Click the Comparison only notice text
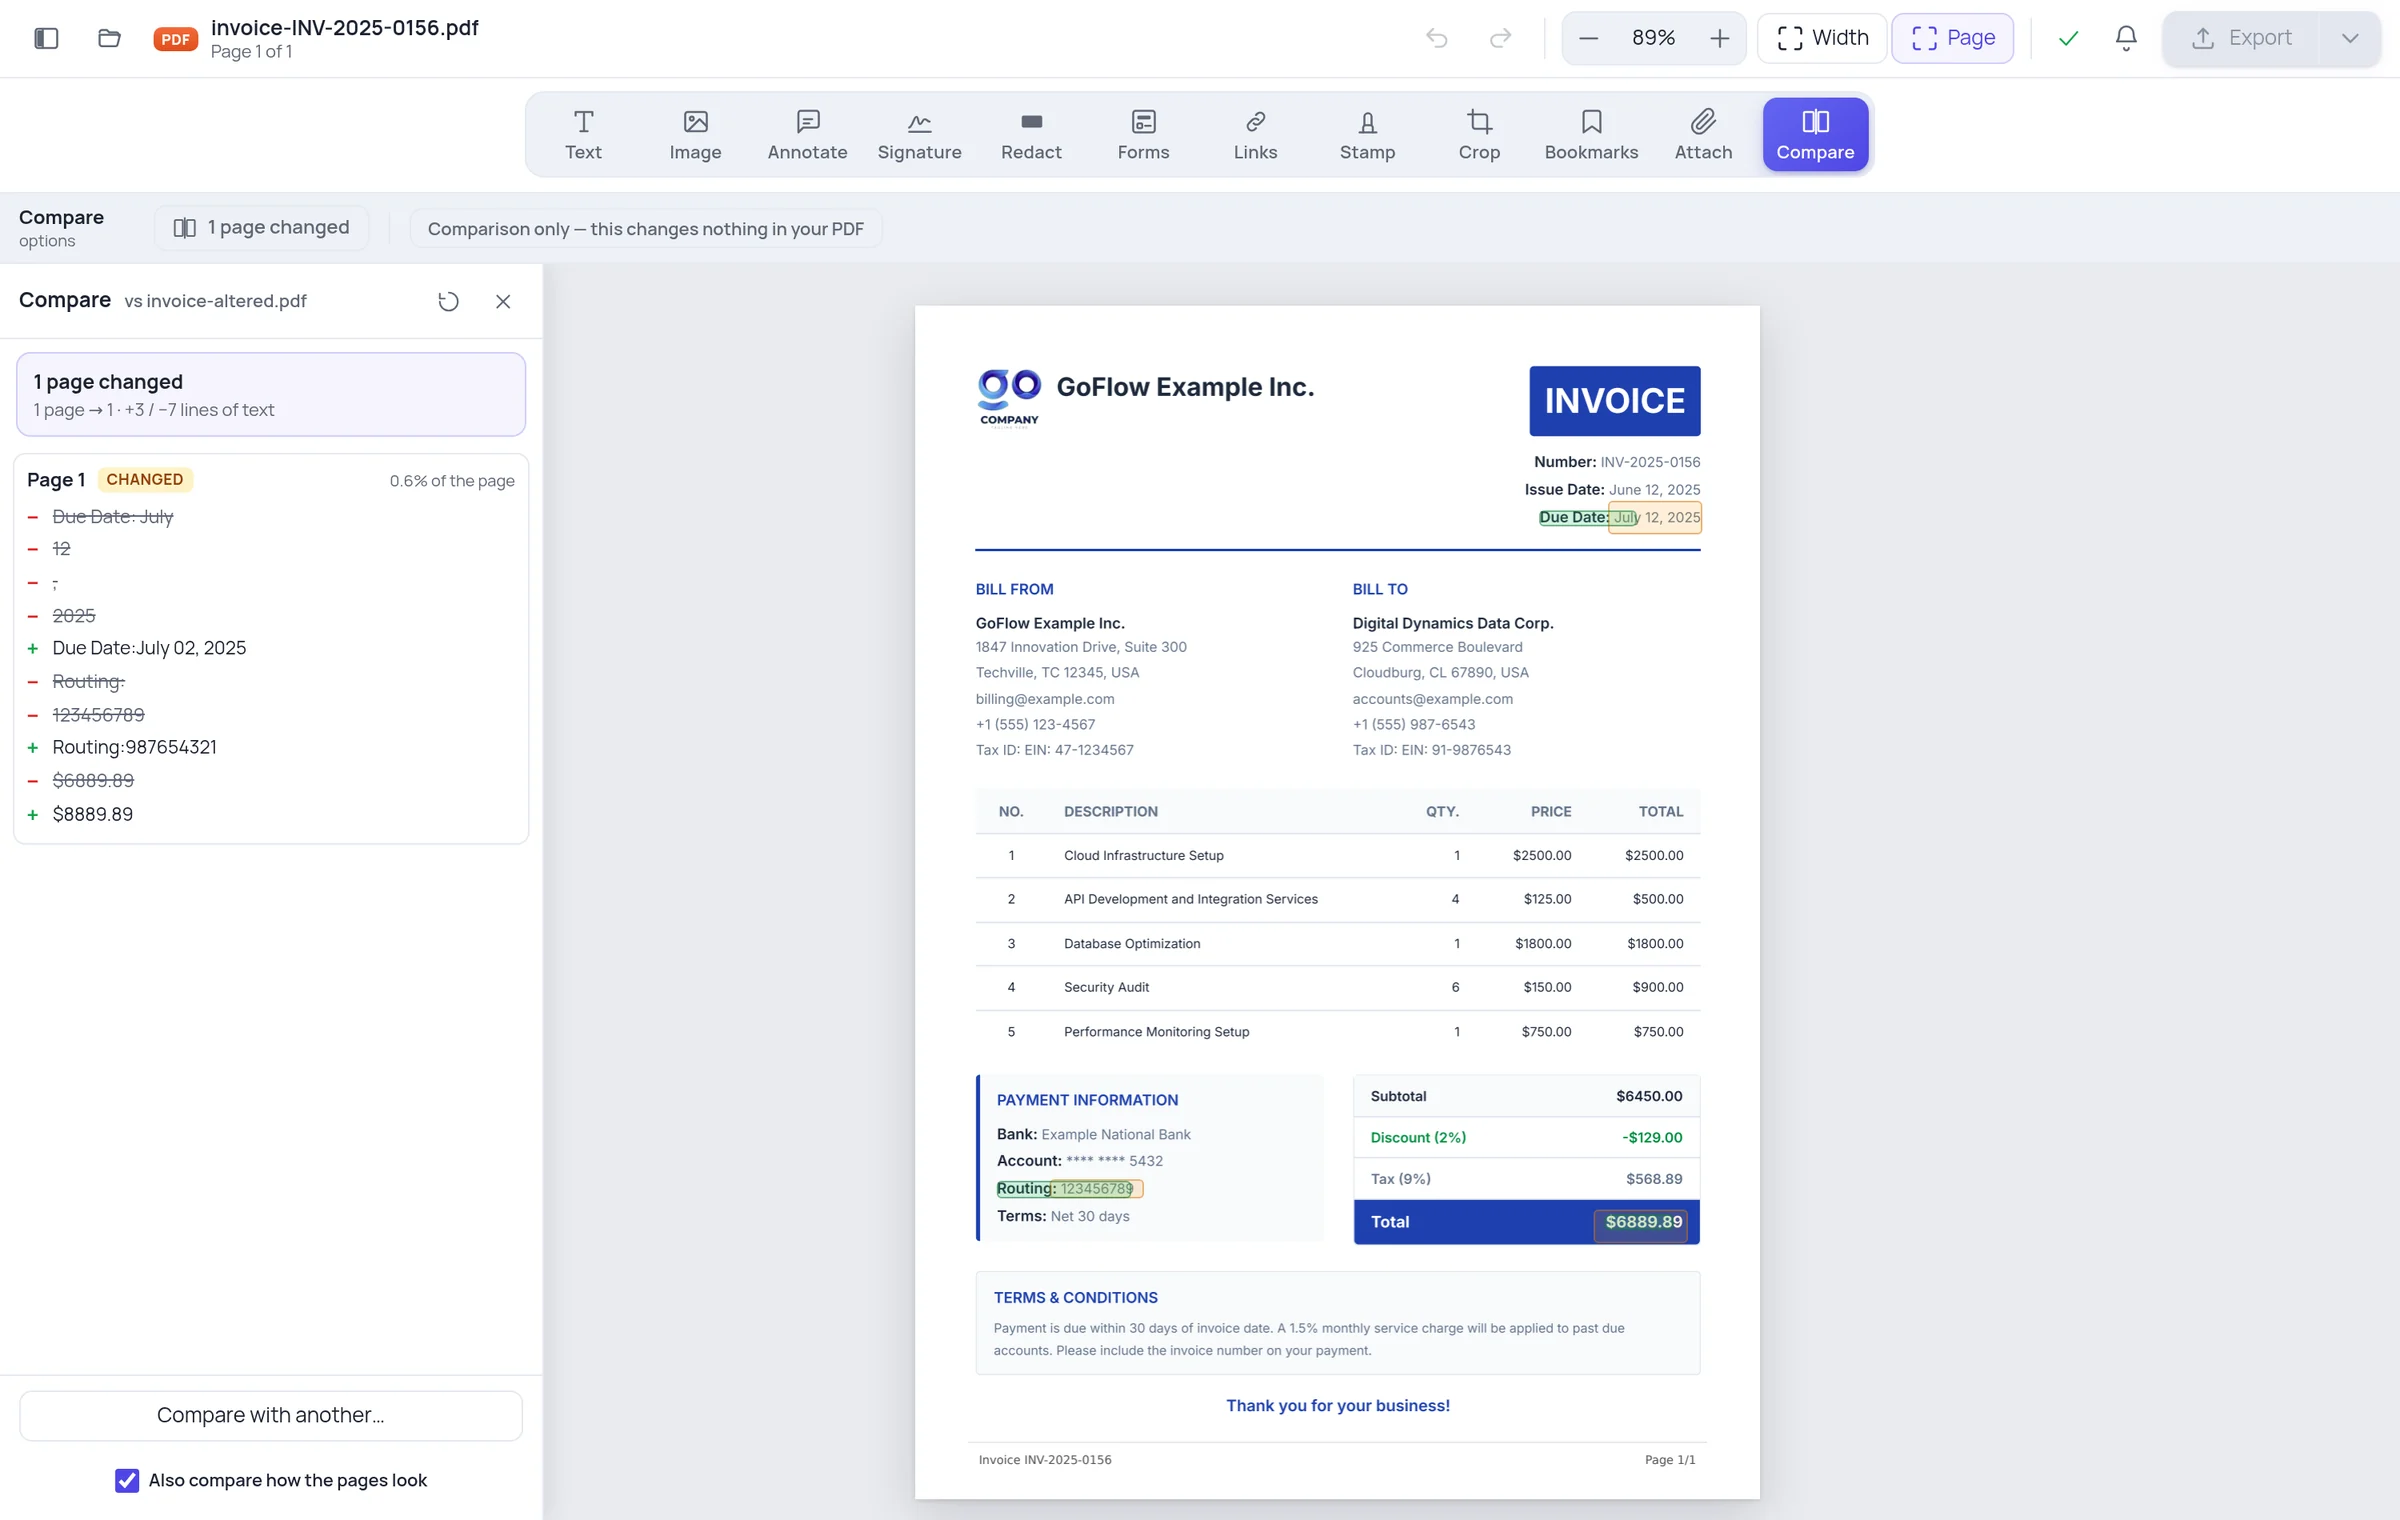This screenshot has width=2400, height=1520. pos(646,229)
